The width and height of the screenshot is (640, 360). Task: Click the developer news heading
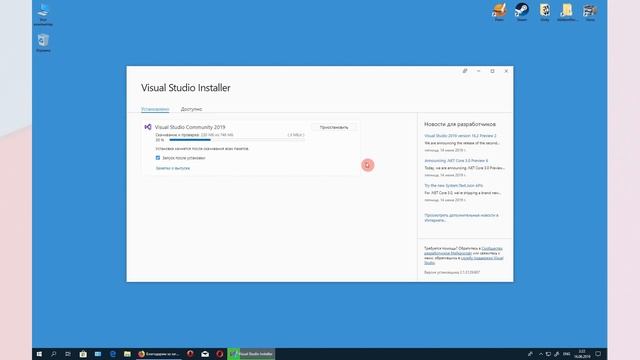point(460,124)
